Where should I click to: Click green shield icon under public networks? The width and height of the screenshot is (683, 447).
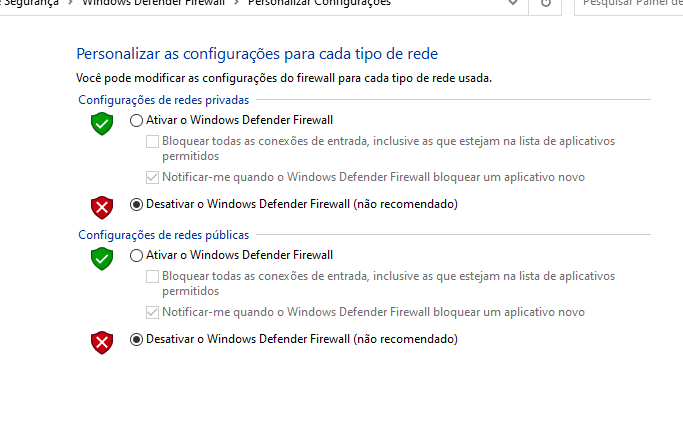point(102,259)
